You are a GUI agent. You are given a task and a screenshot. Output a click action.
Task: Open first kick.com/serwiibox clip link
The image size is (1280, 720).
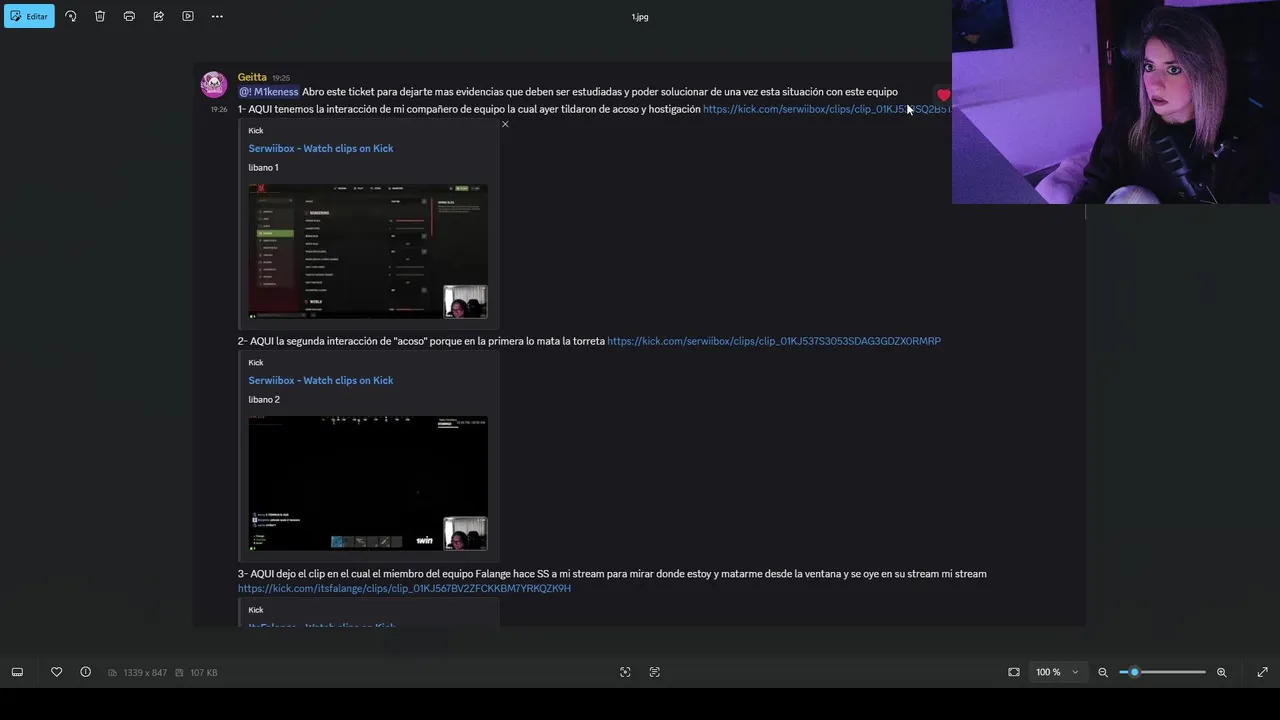click(826, 109)
